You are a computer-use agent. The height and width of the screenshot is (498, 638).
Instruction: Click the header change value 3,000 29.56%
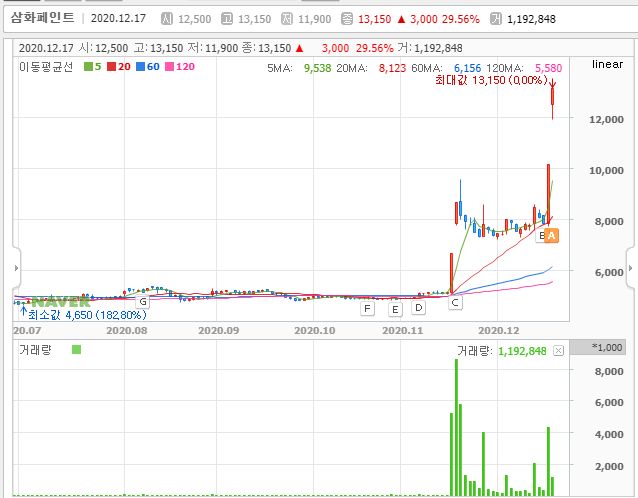[445, 19]
